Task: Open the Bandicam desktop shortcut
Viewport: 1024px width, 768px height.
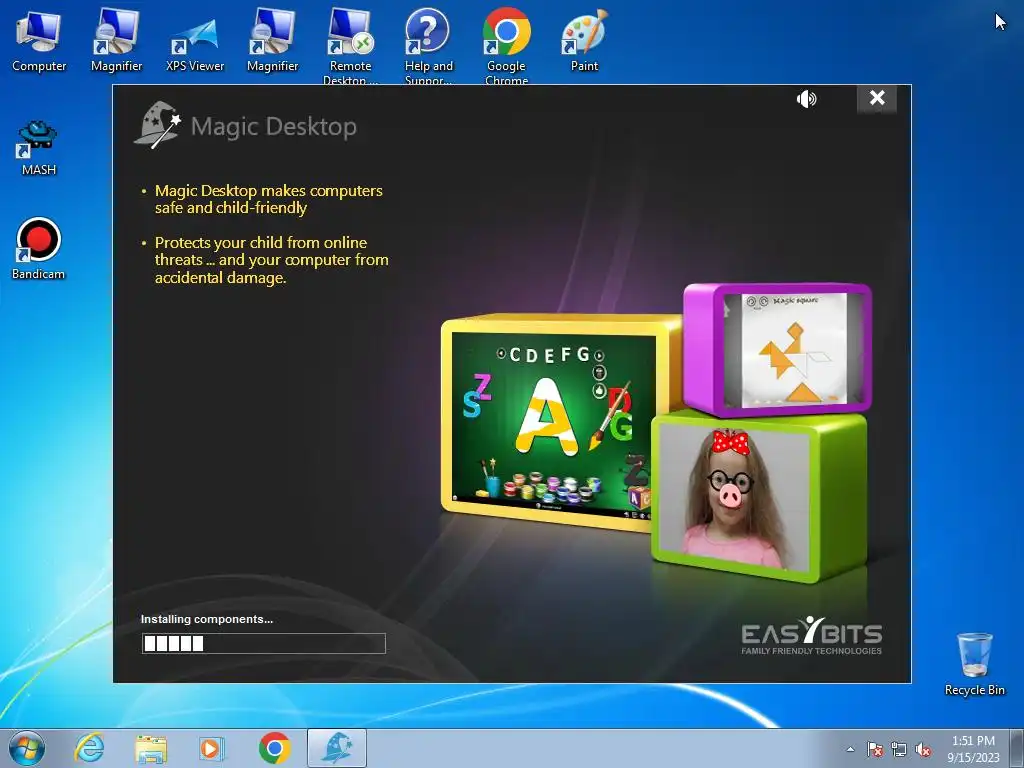Action: pos(39,249)
